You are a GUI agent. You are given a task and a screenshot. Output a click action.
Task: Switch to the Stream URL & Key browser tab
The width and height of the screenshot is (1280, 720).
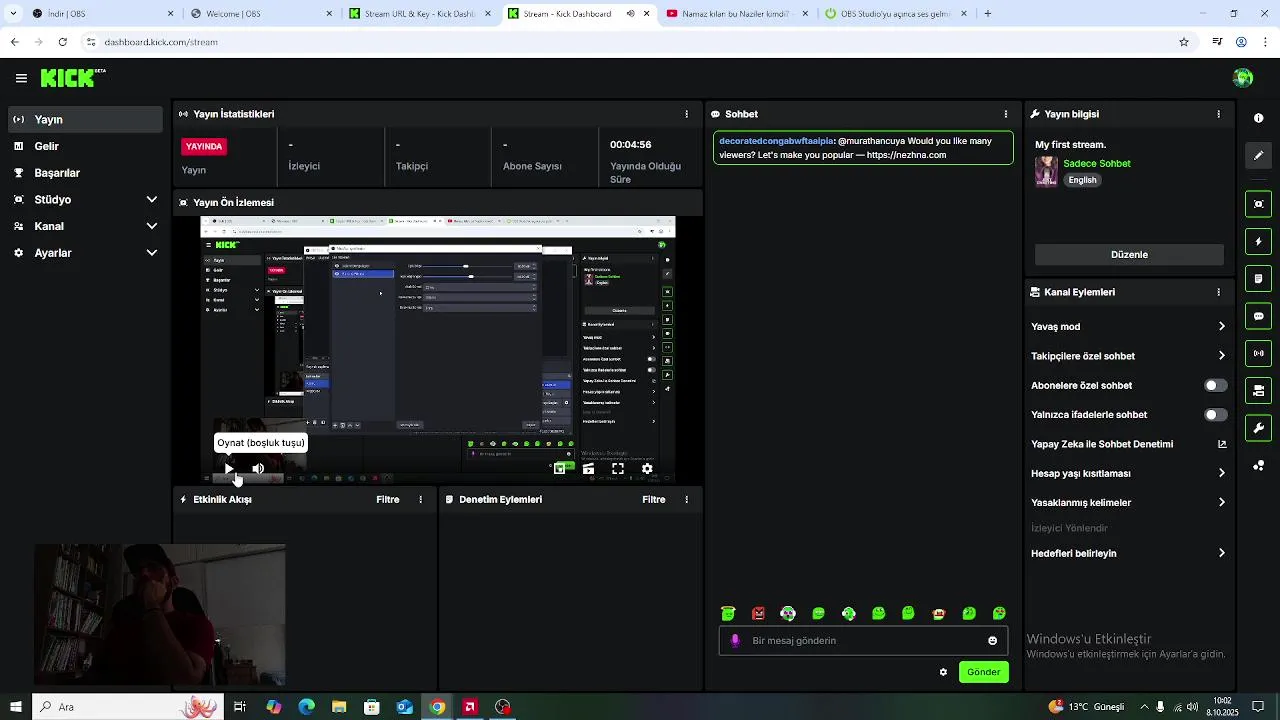[x=418, y=14]
